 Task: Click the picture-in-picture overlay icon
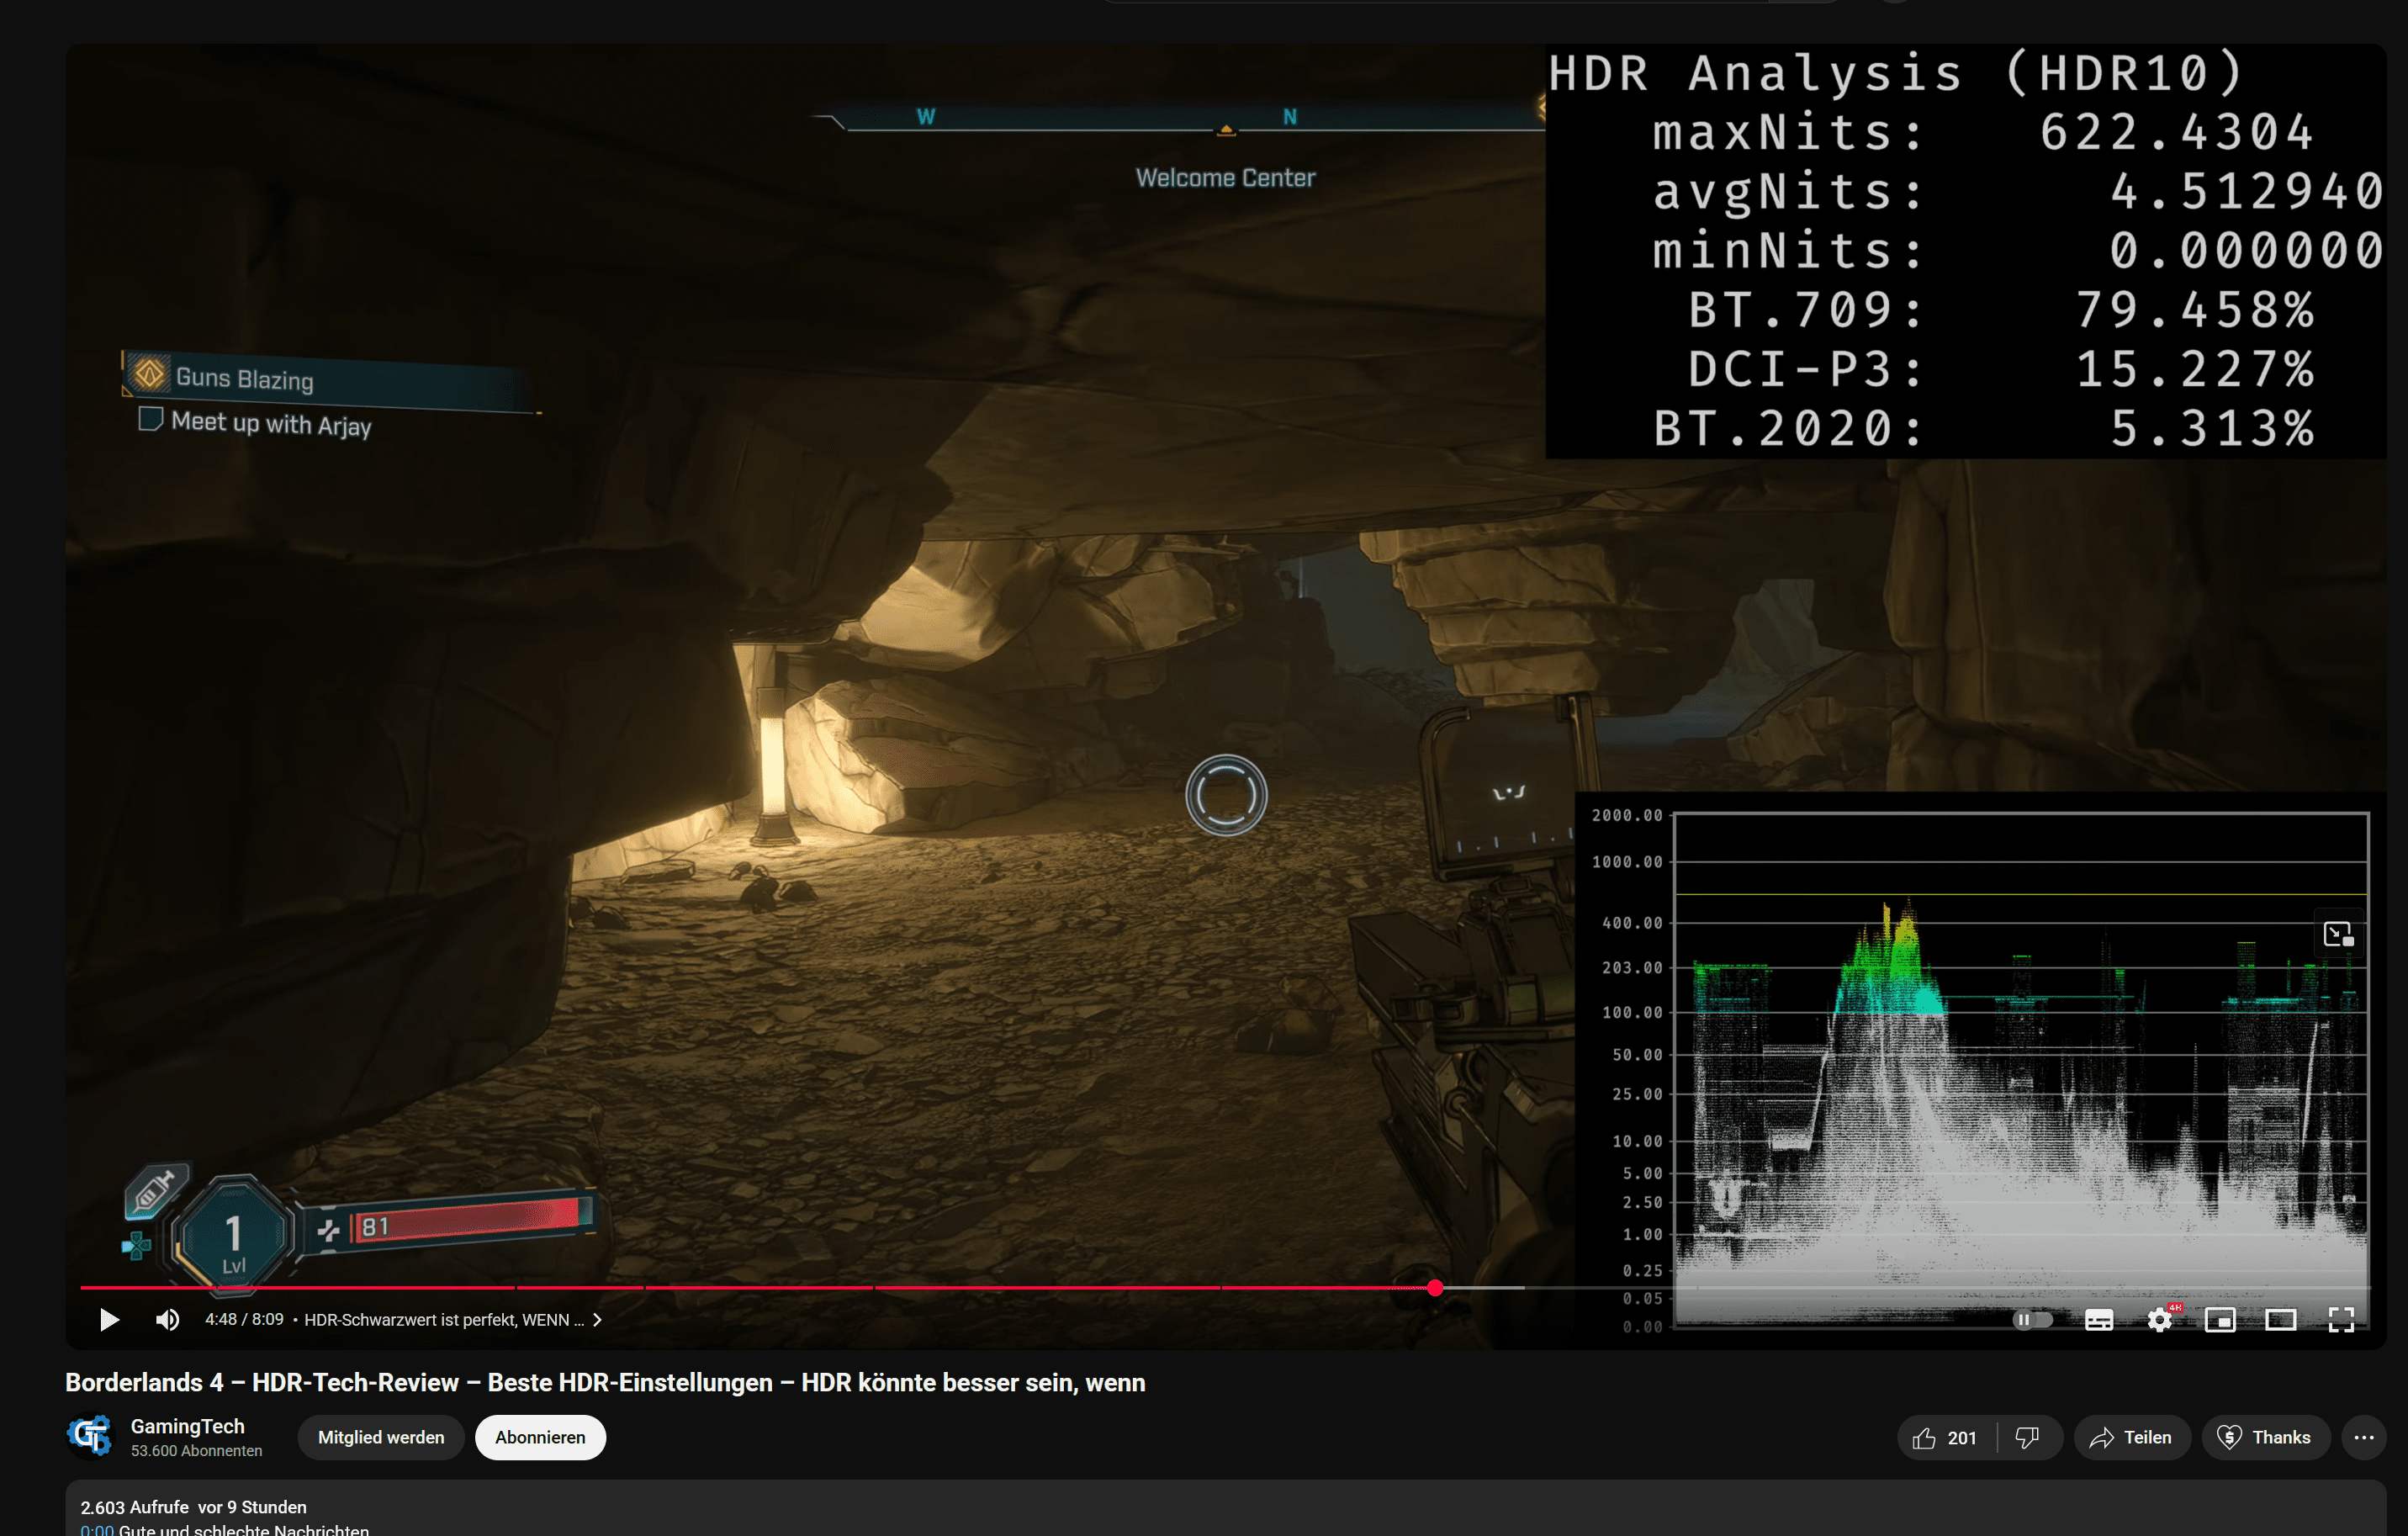(x=2338, y=934)
